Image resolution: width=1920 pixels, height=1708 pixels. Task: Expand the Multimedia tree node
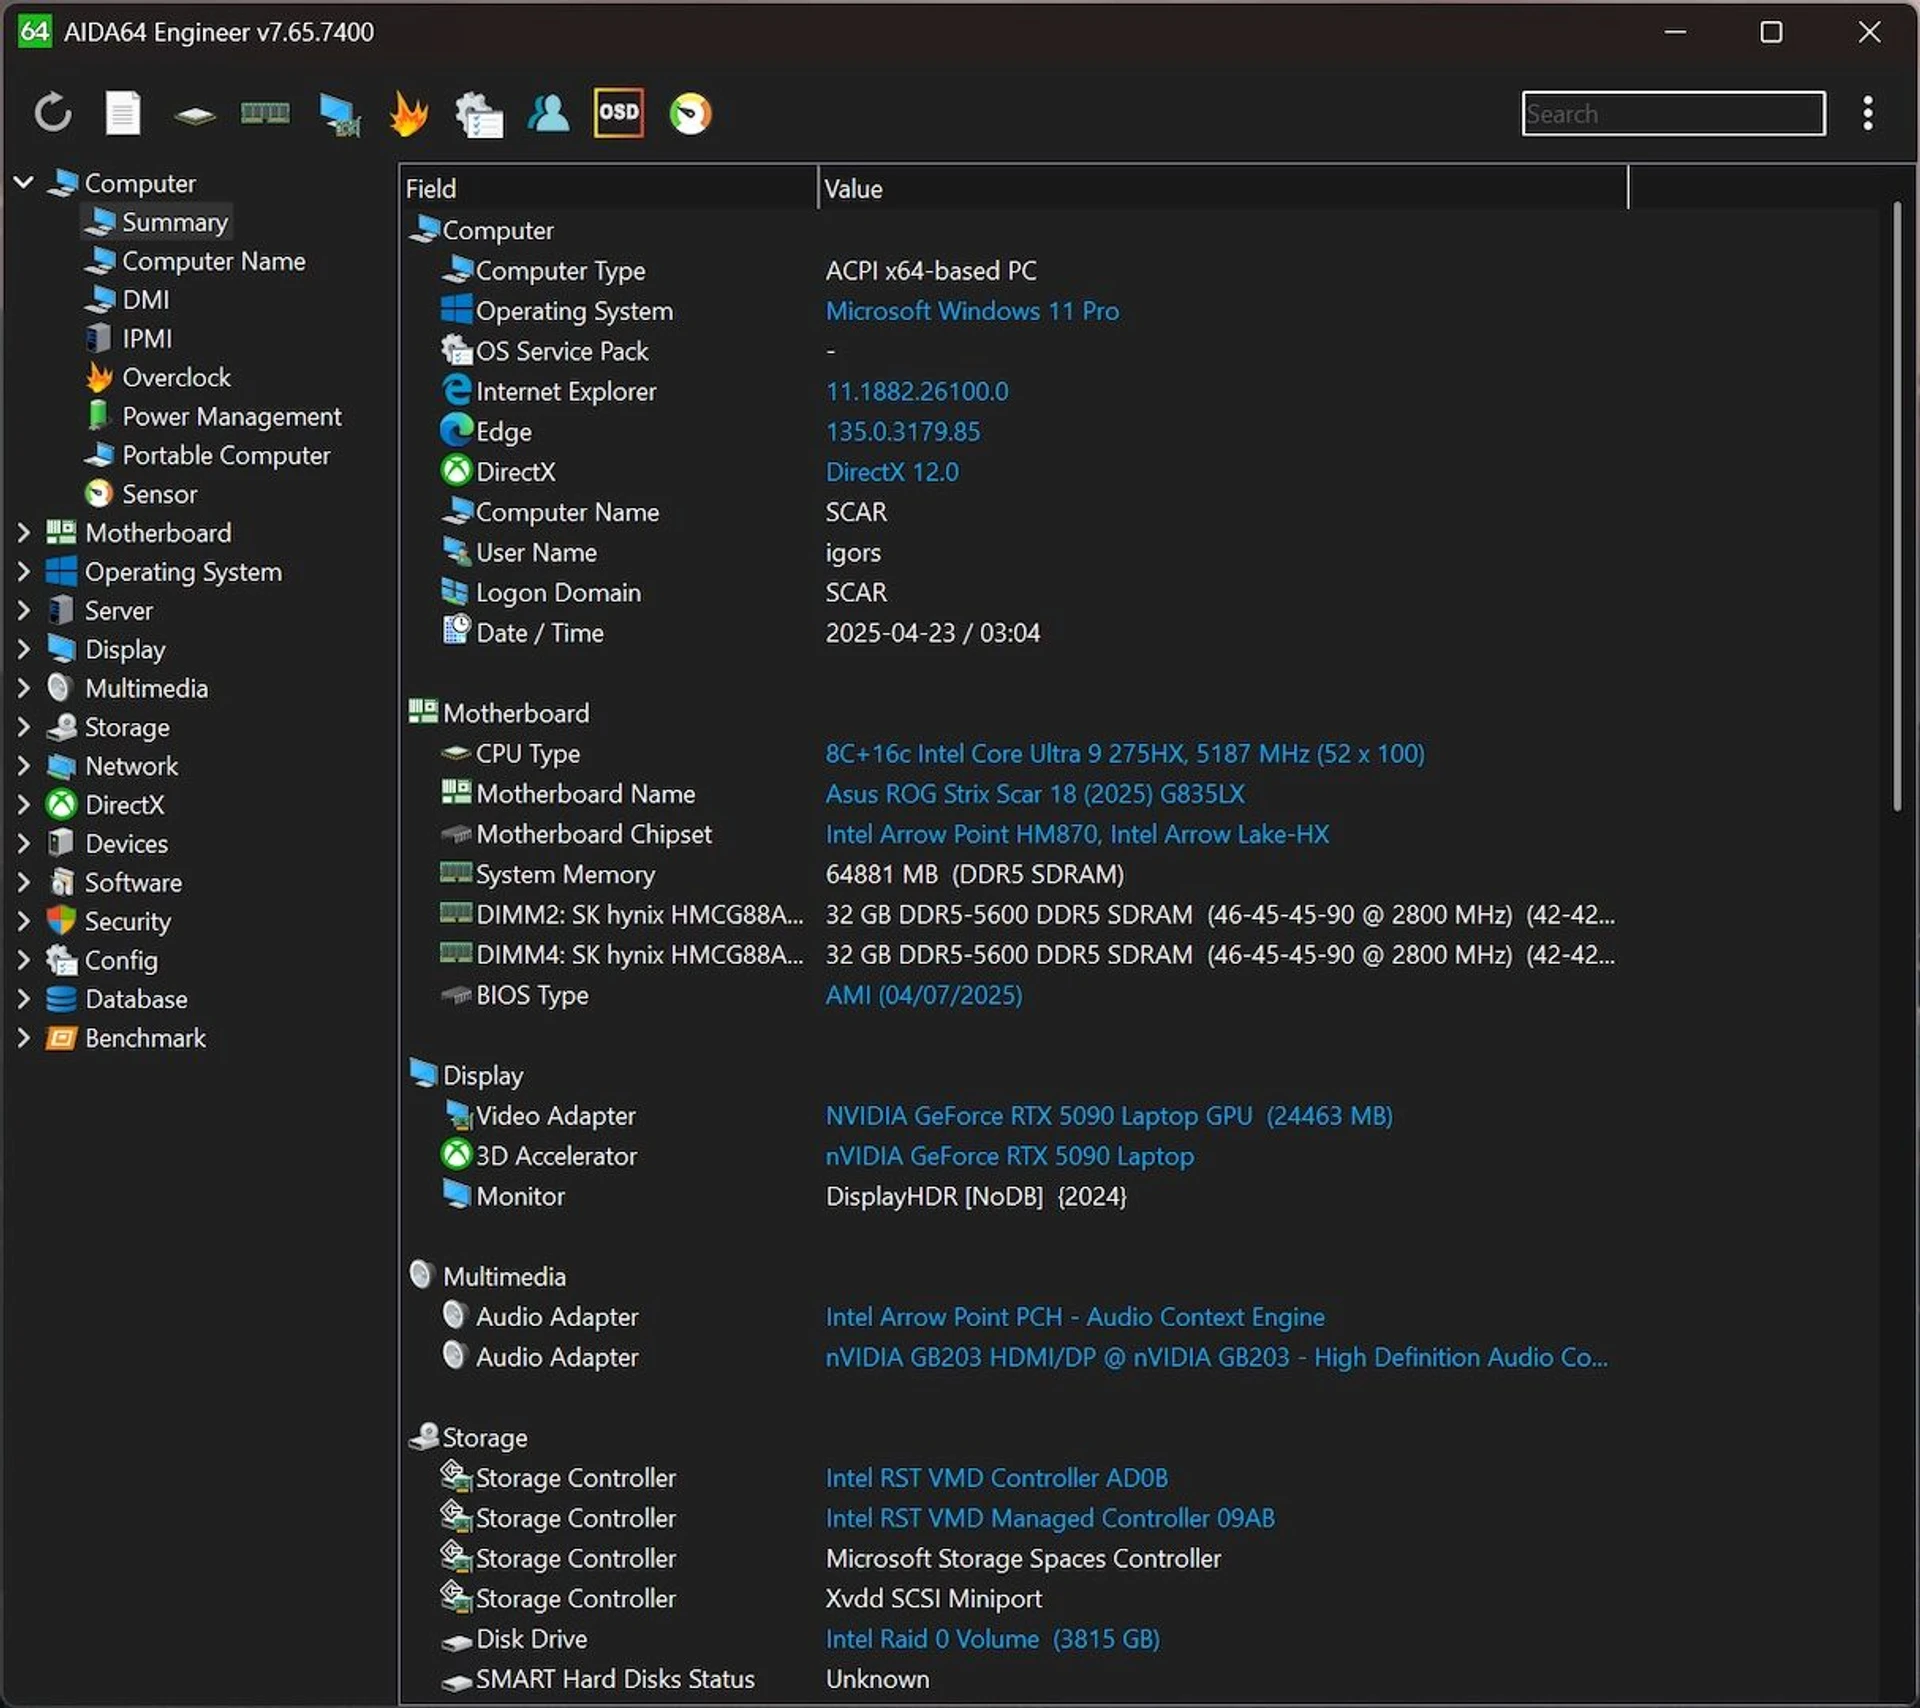(24, 688)
